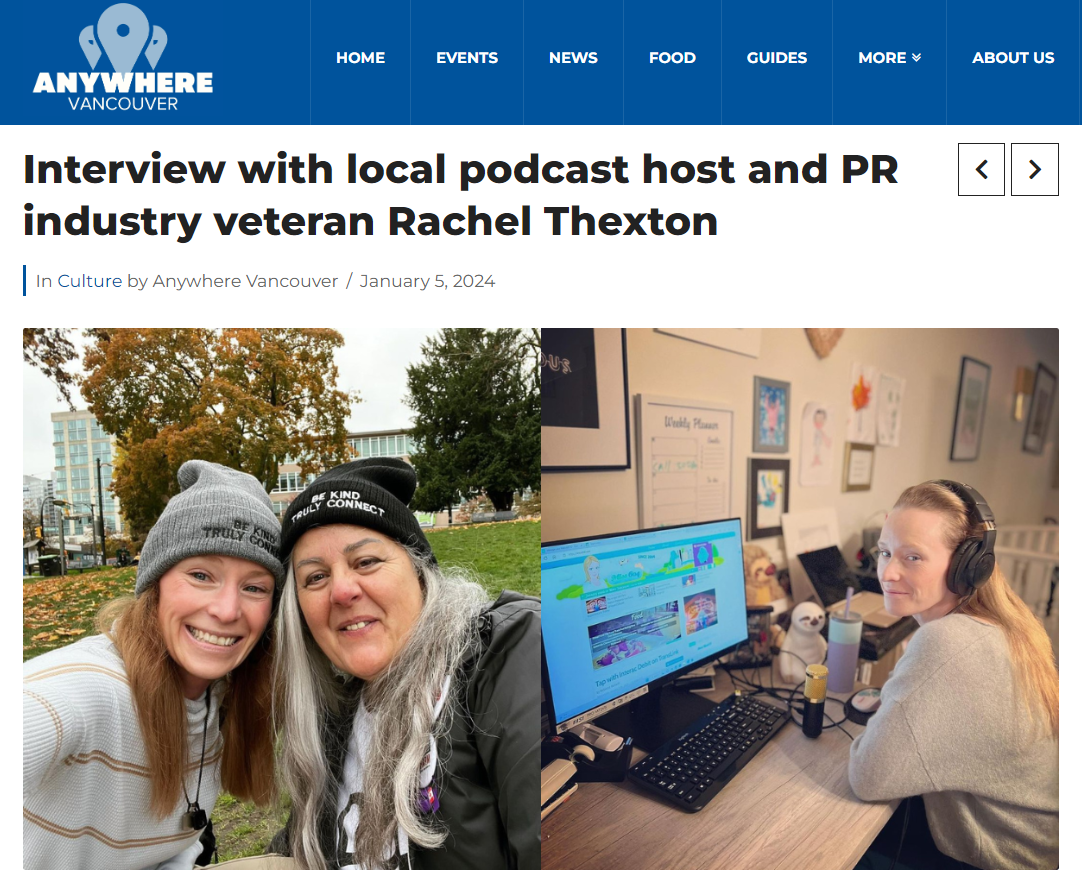1082x887 pixels.
Task: Visit the ABOUT US page
Action: tap(1013, 58)
